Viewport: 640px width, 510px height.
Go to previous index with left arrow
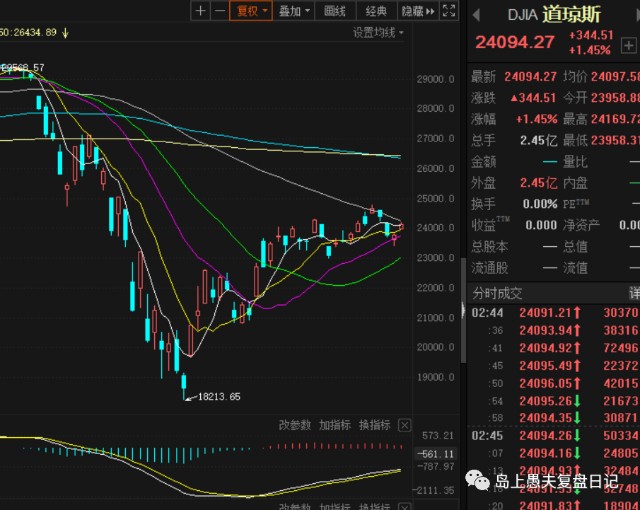coord(476,16)
